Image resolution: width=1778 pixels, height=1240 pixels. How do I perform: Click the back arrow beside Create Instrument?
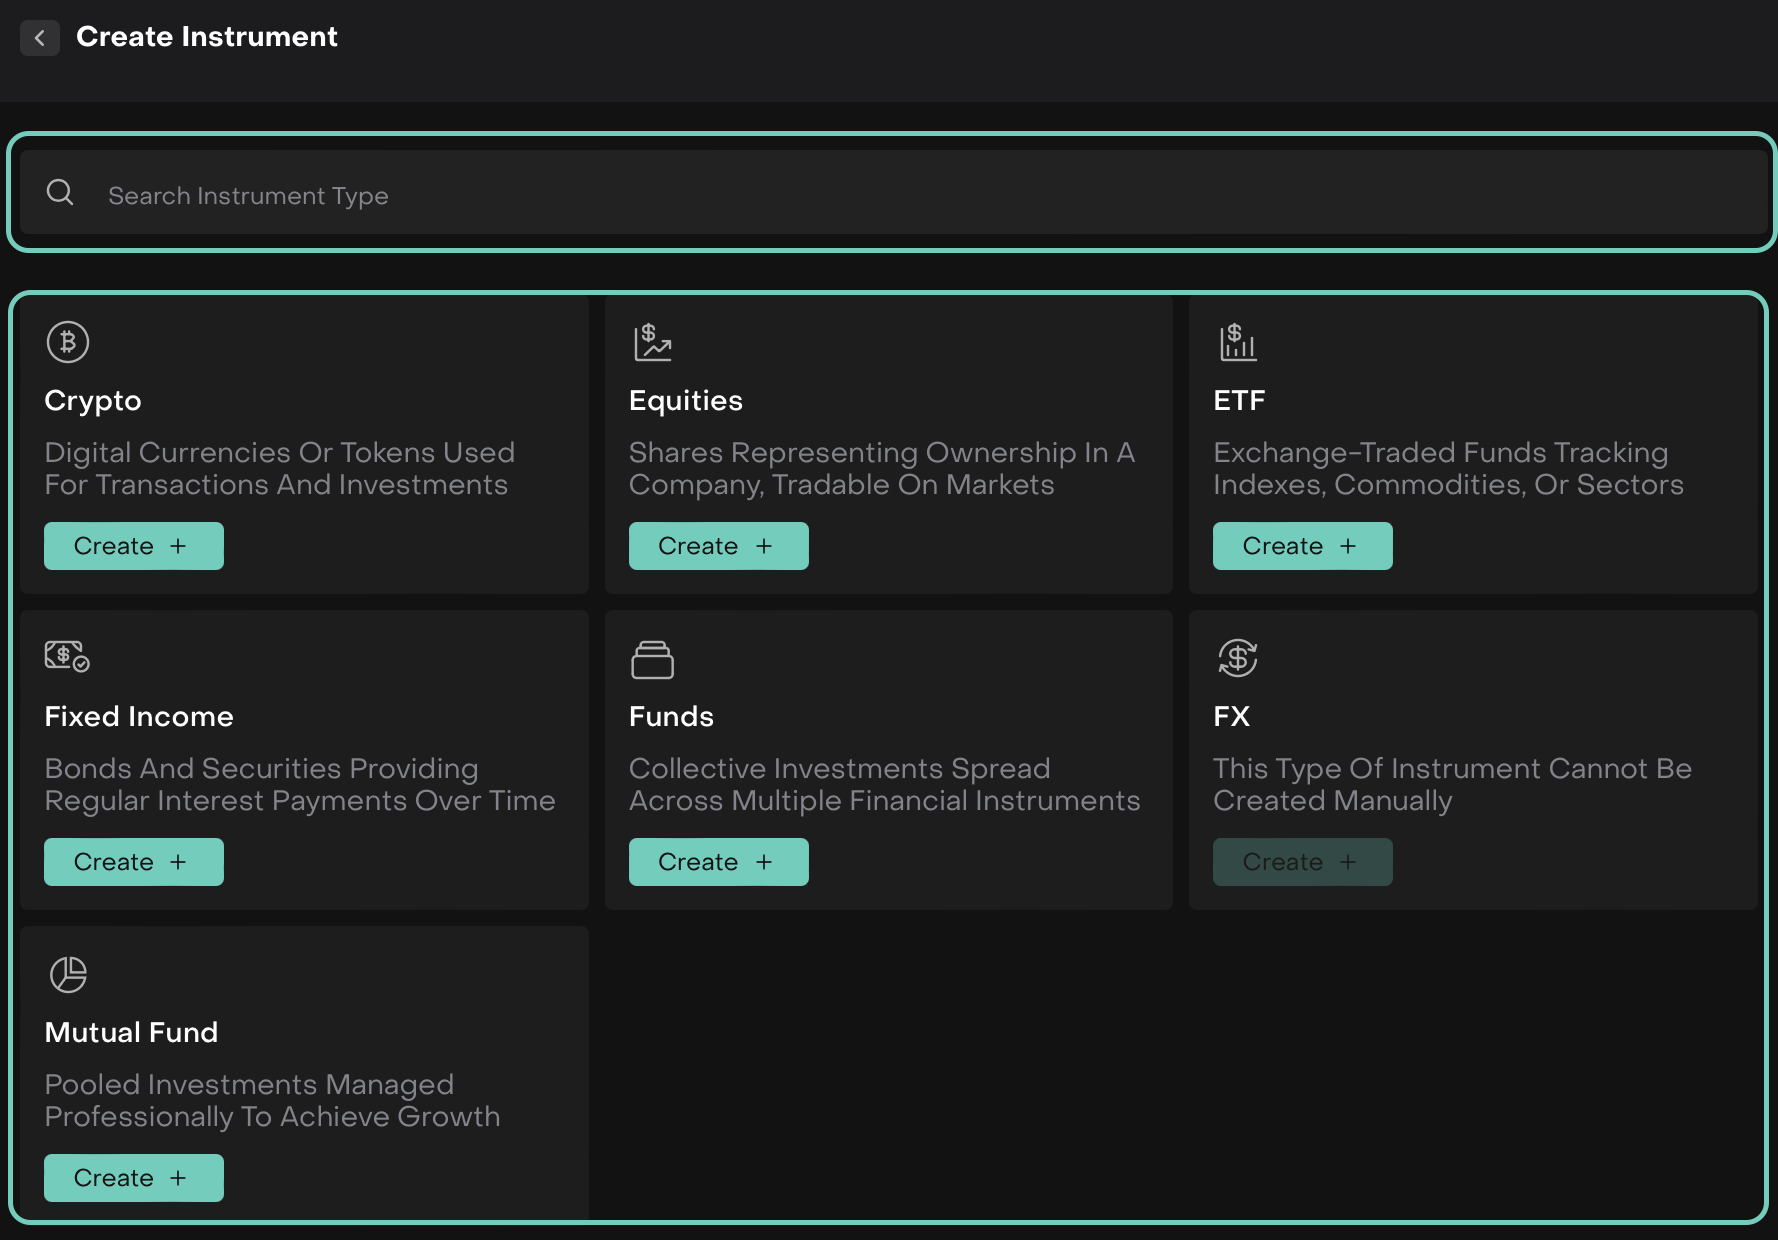[40, 38]
